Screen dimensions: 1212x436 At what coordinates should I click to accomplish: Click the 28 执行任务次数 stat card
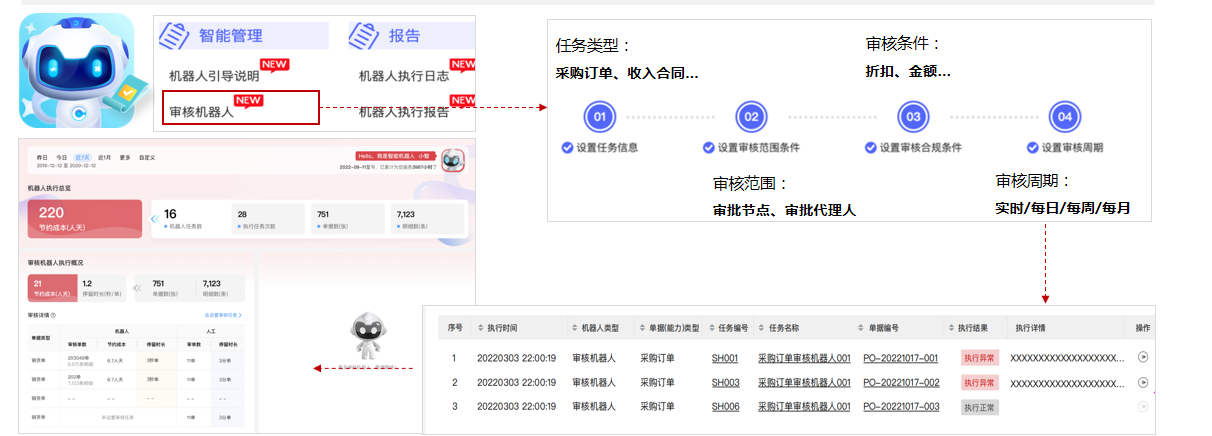point(267,219)
